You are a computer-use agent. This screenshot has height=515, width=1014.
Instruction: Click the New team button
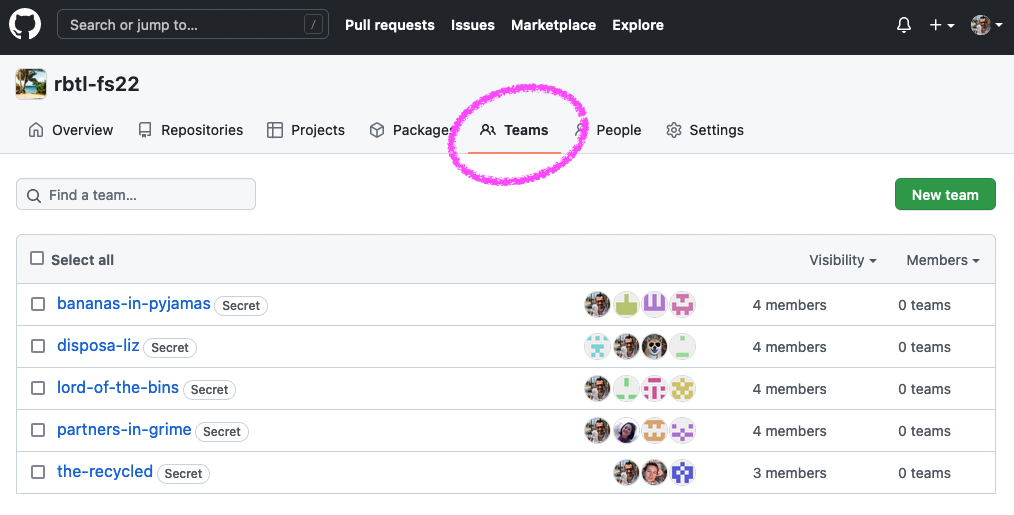pyautogui.click(x=944, y=195)
